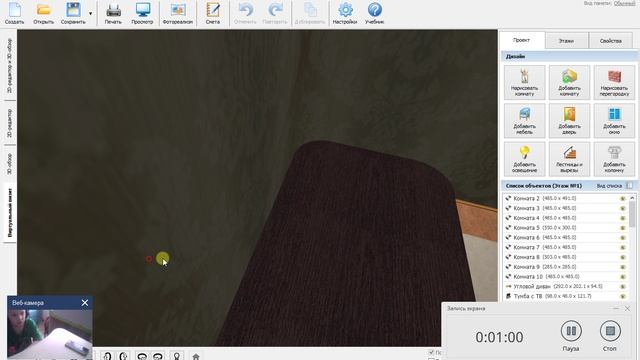This screenshot has height=360, width=640.
Task: Open the Учебник help icon
Action: (375, 13)
